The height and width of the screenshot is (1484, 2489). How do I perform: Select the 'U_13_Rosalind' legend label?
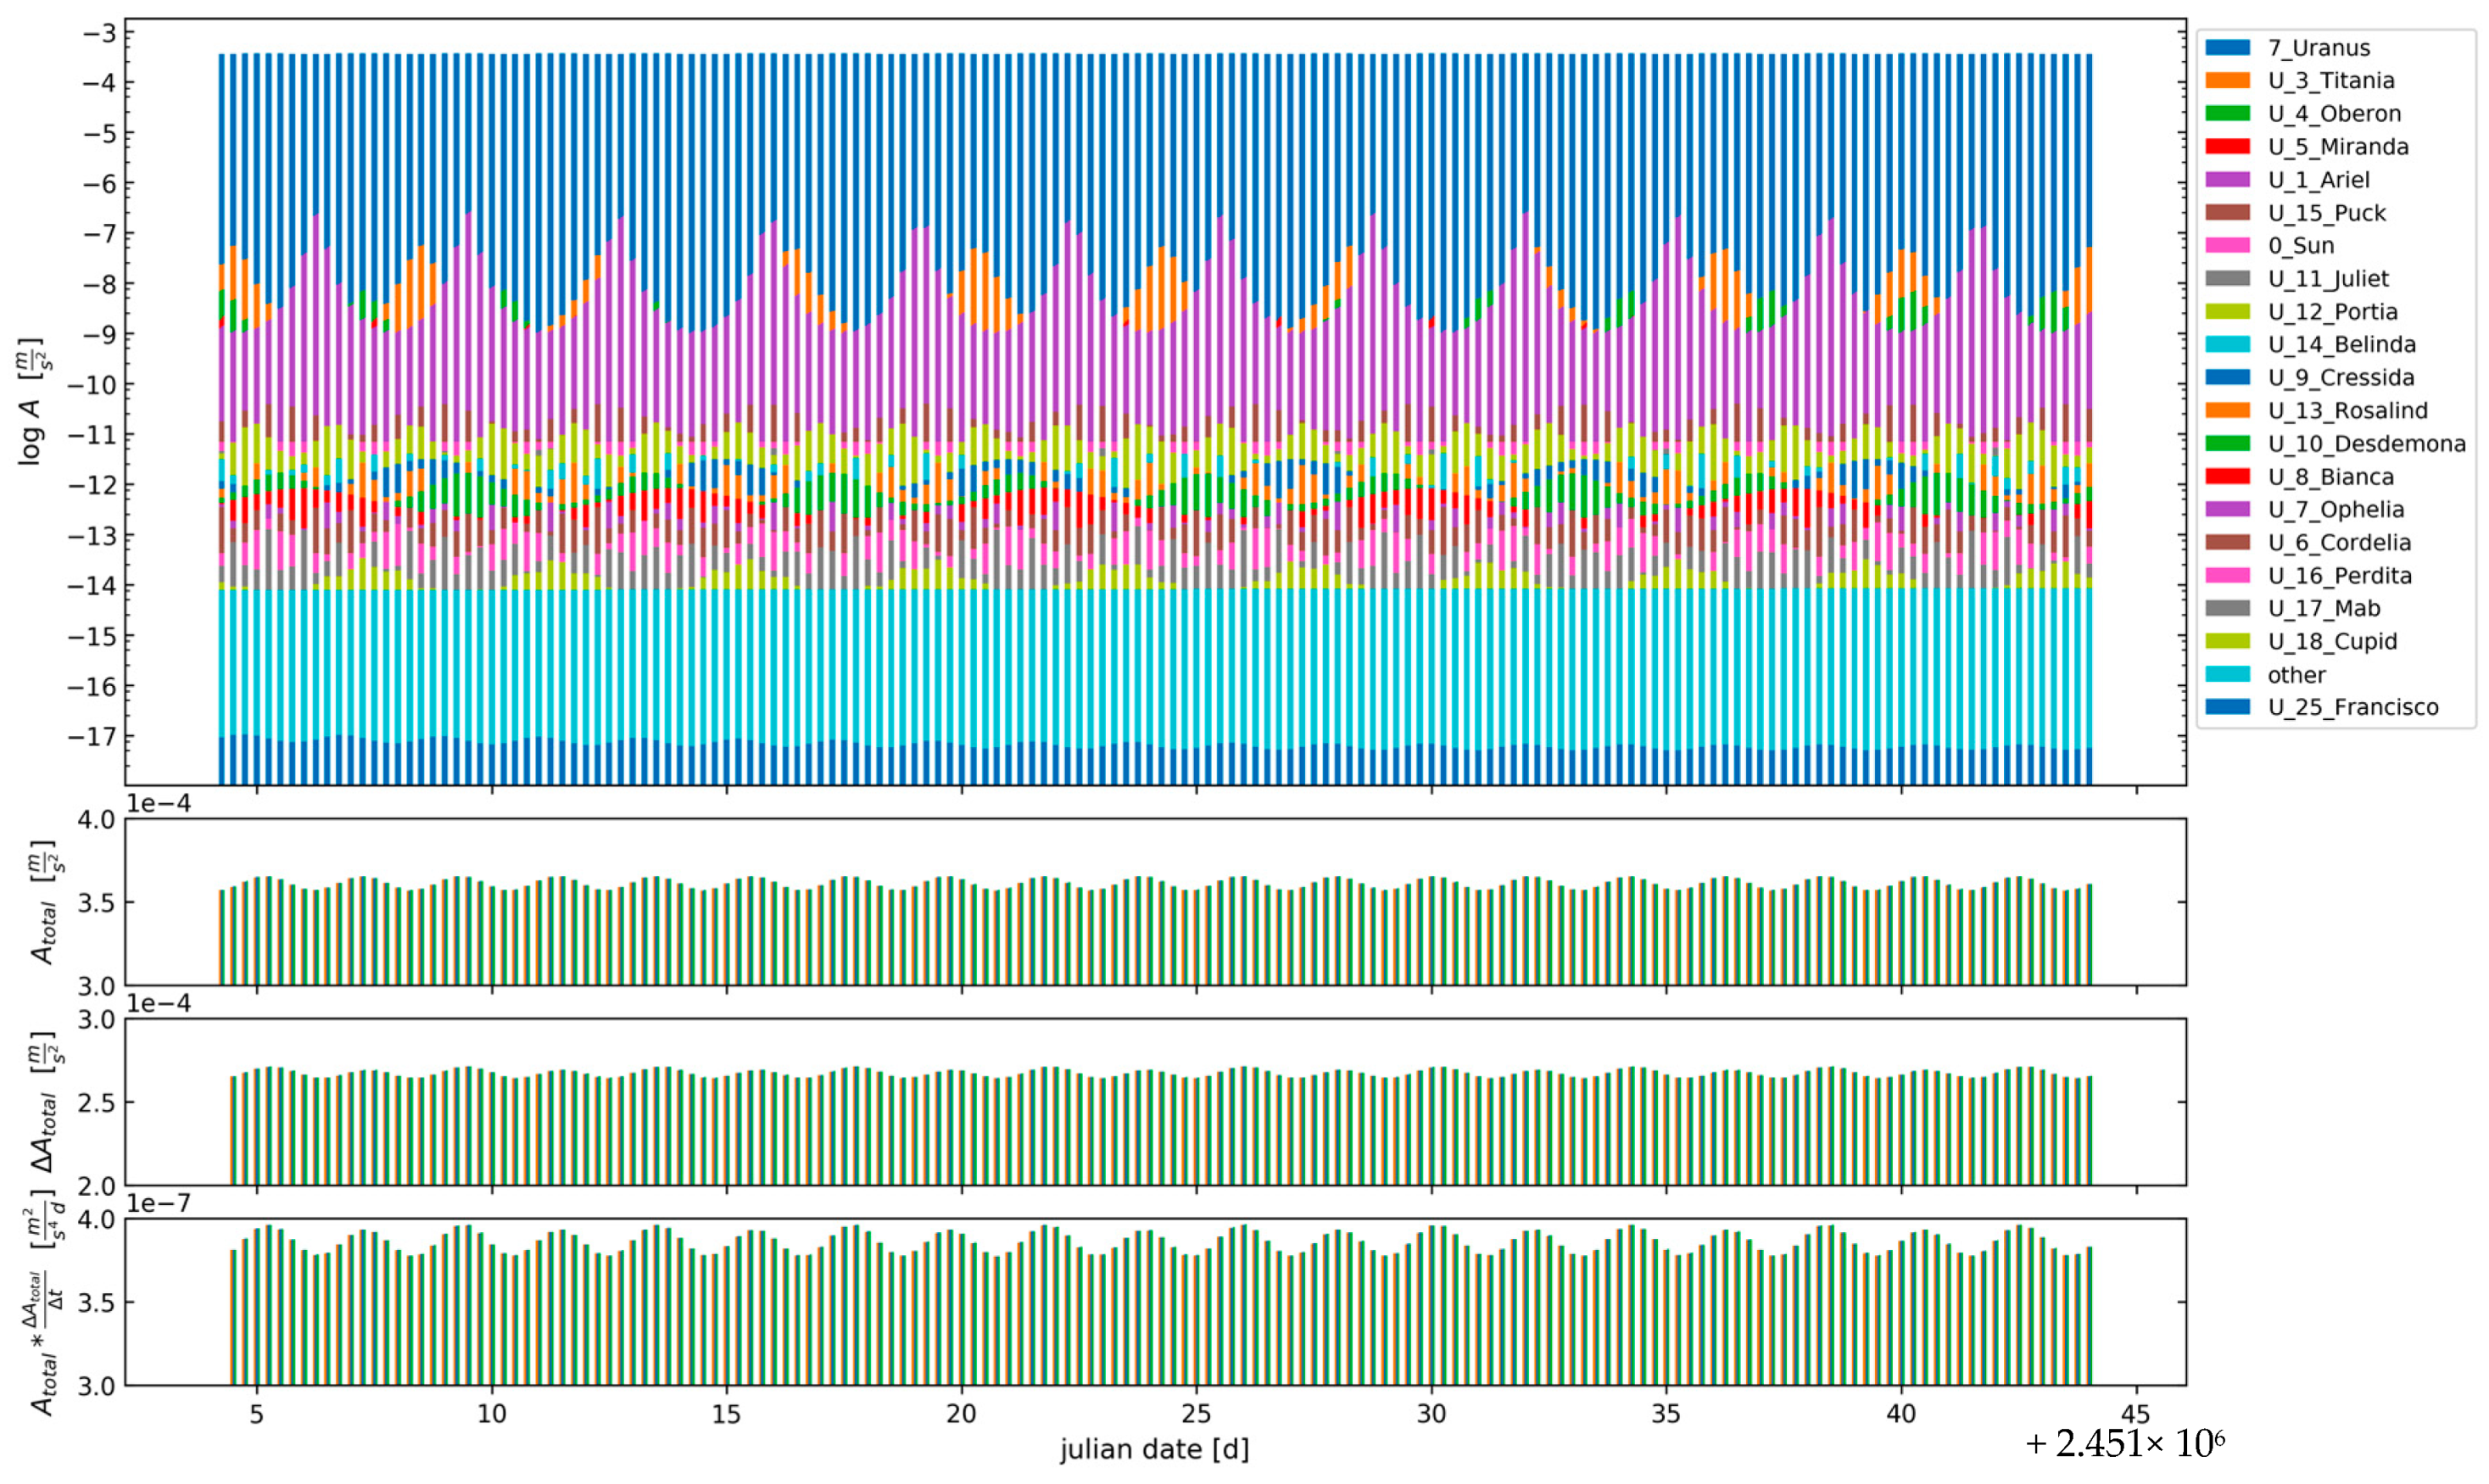tap(2348, 411)
